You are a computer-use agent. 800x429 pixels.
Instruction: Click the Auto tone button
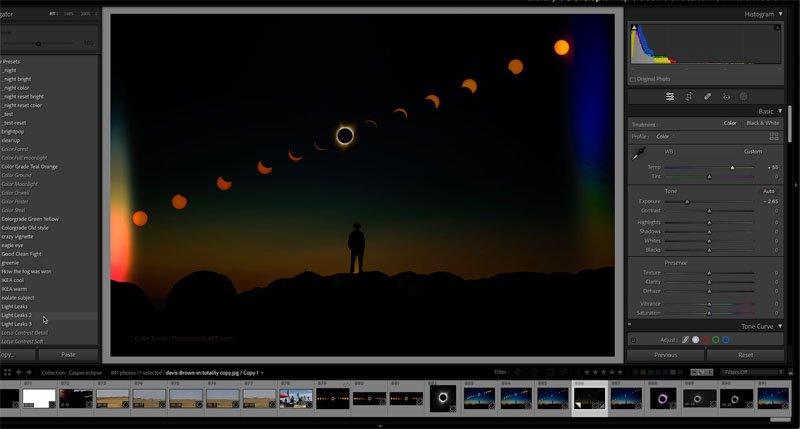(x=769, y=191)
